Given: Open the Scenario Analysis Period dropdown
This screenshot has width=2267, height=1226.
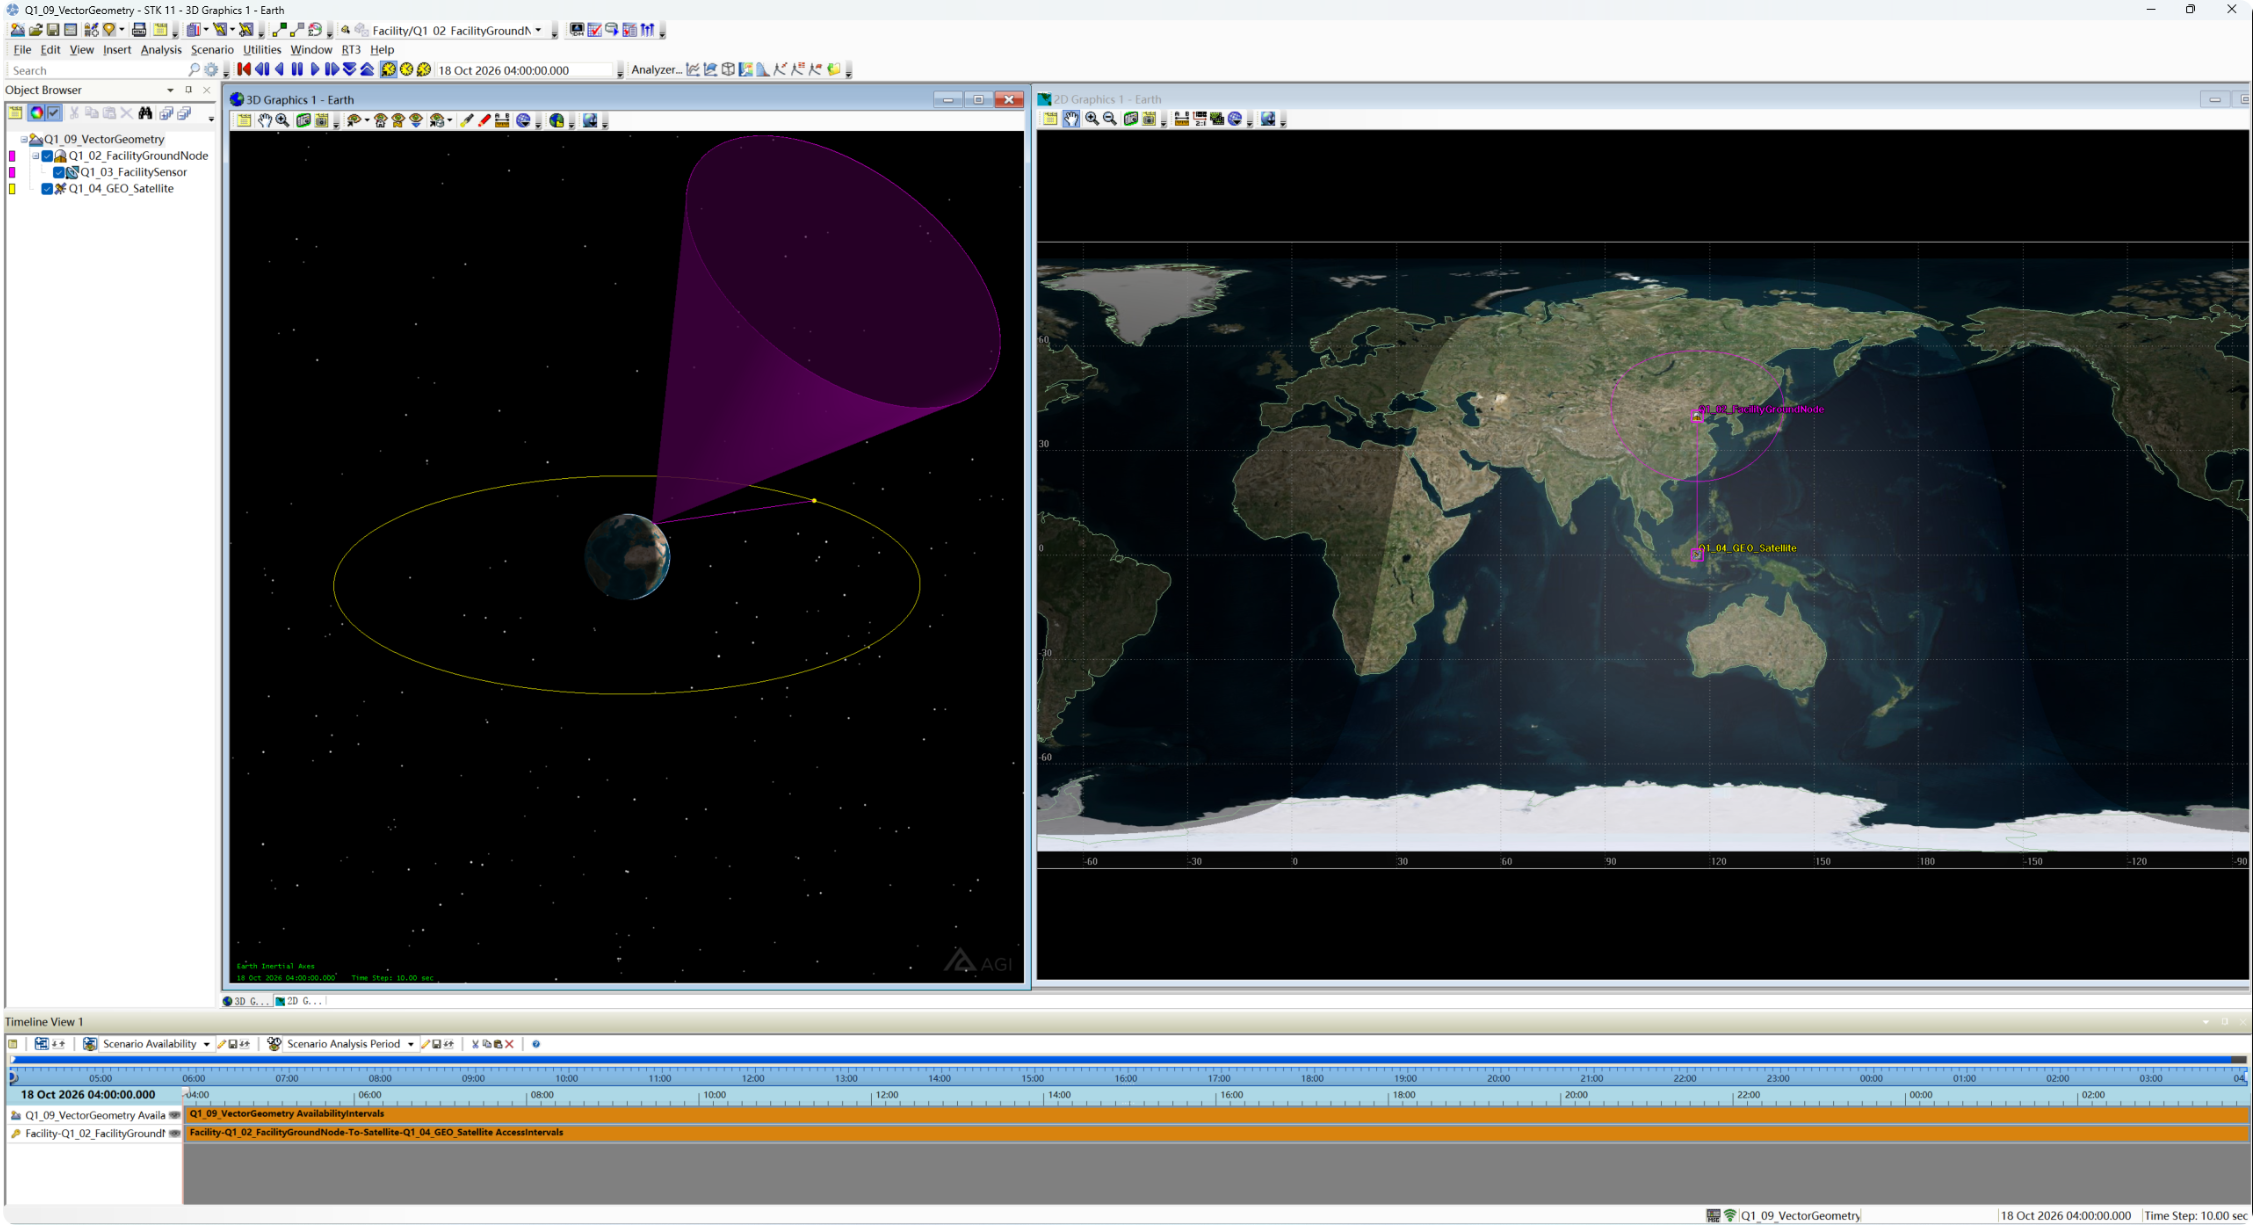Looking at the screenshot, I should click(411, 1044).
